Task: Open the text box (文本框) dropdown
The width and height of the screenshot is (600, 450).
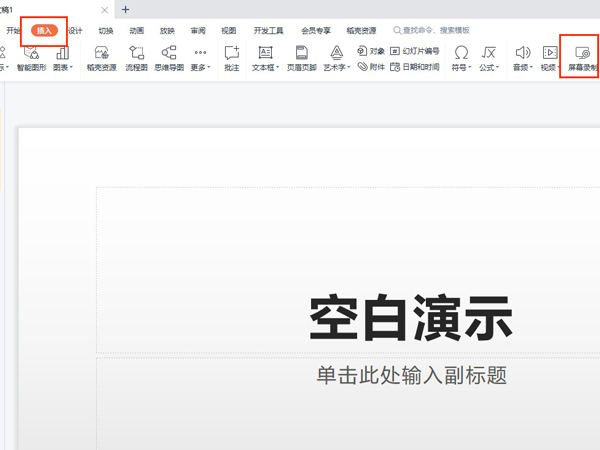Action: [x=265, y=67]
